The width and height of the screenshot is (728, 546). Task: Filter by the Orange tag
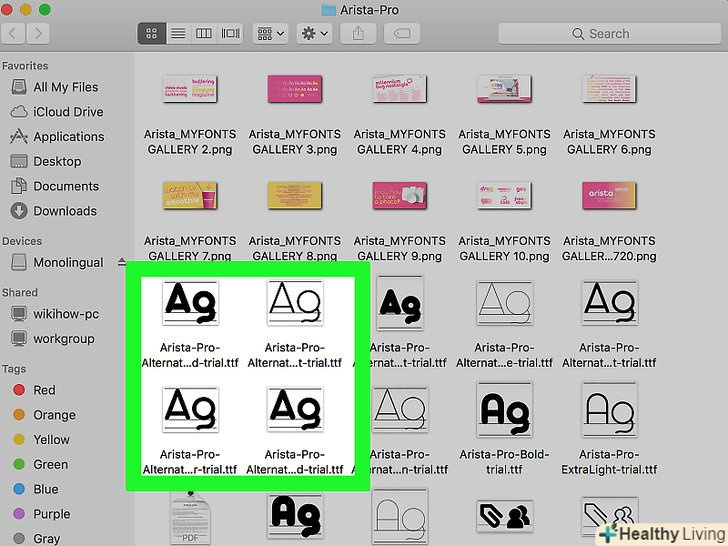pyautogui.click(x=54, y=415)
